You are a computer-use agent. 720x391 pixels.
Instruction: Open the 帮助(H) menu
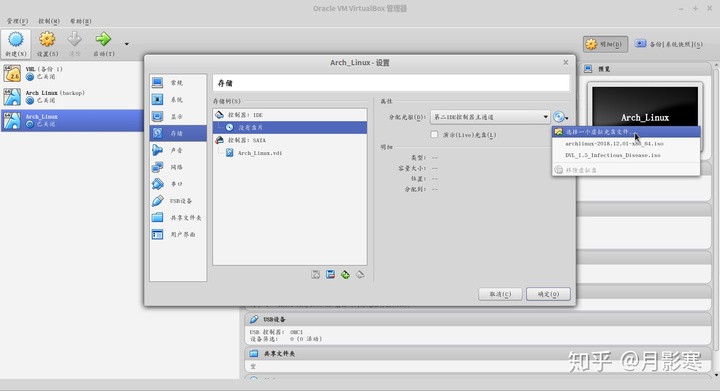[80, 21]
